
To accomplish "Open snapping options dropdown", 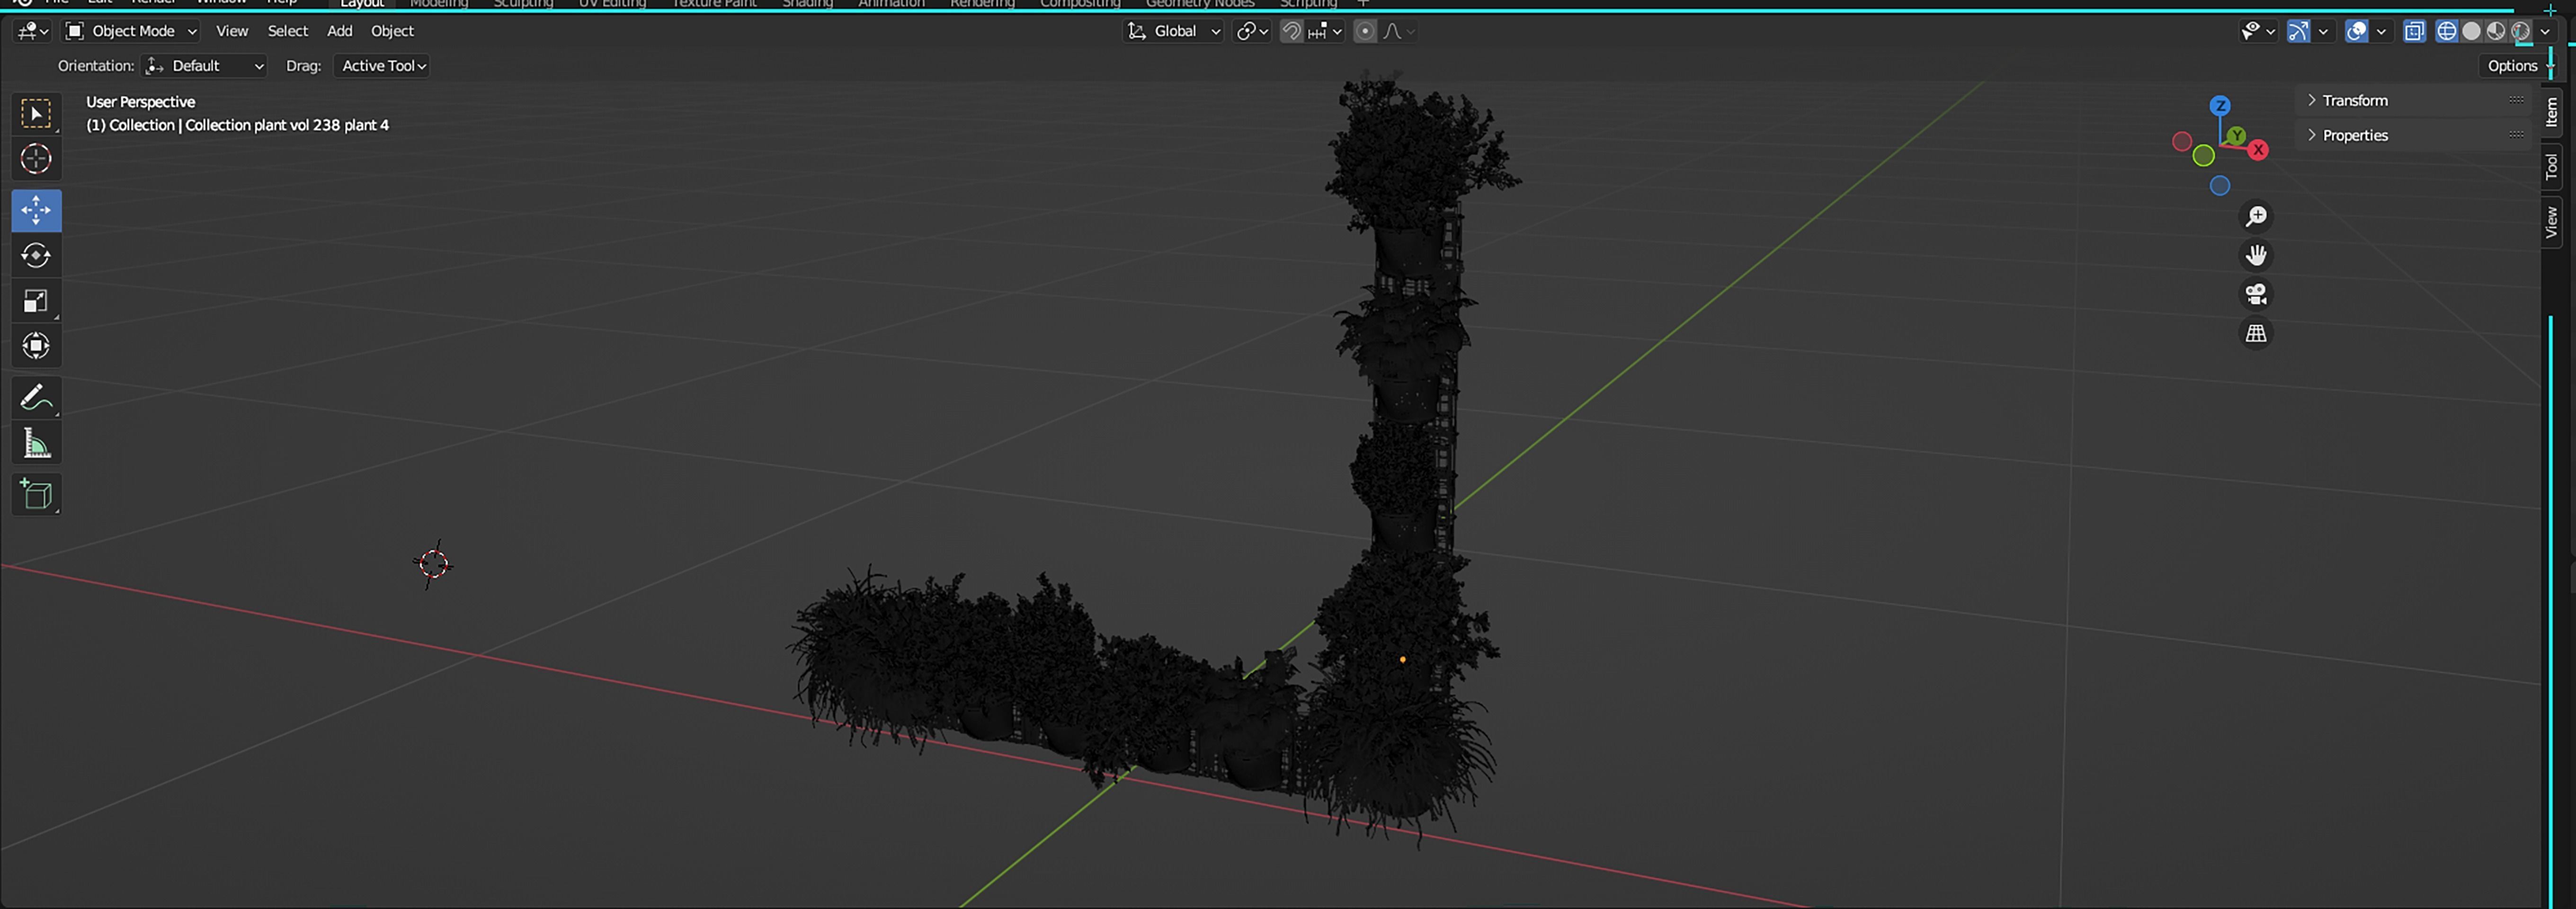I will (x=1325, y=31).
